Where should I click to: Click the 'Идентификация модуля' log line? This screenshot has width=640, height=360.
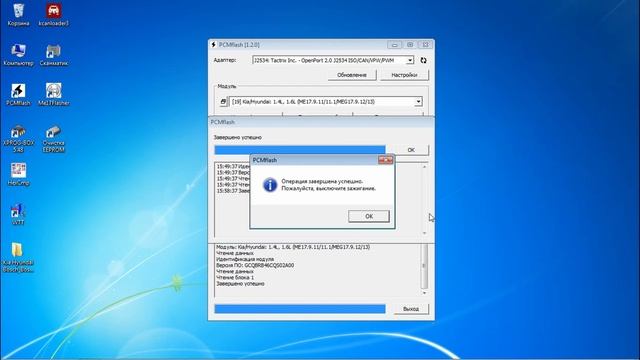[245, 259]
